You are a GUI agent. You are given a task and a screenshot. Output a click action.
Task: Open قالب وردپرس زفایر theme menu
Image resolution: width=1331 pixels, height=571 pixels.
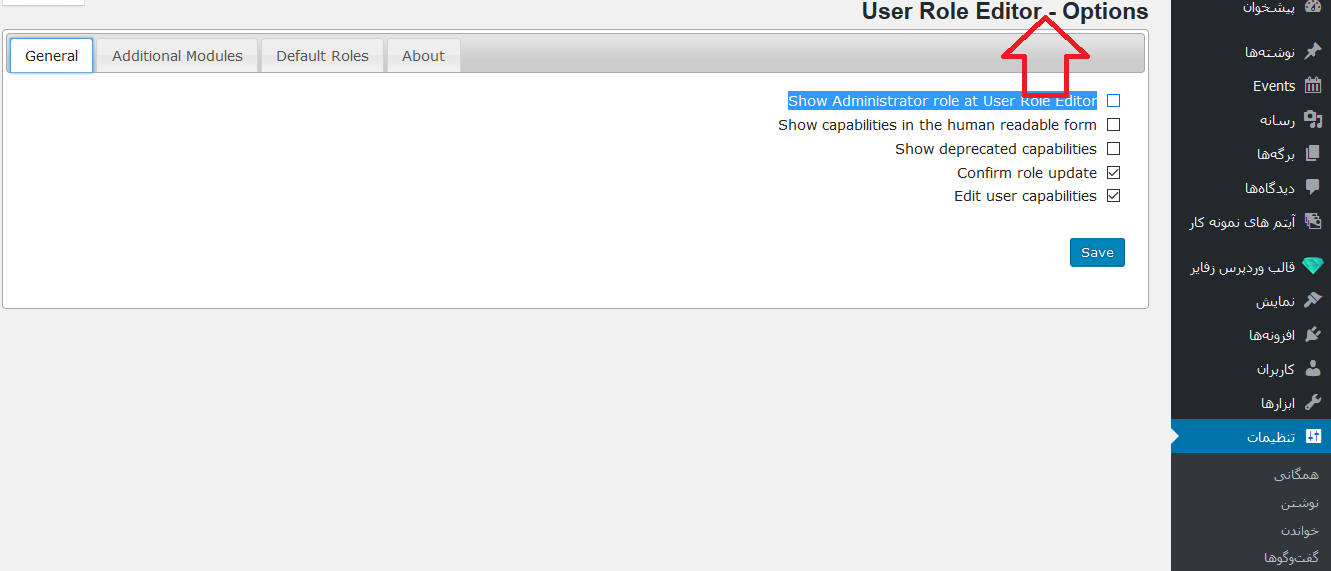[1251, 267]
